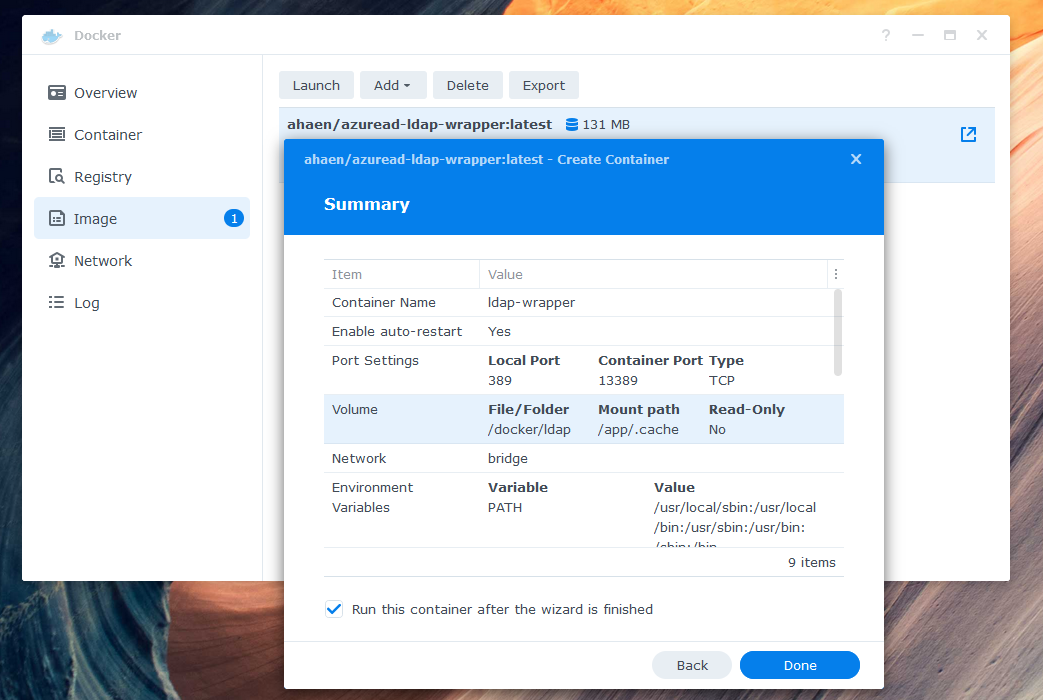Click the image size database icon
This screenshot has width=1043, height=700.
pyautogui.click(x=571, y=124)
